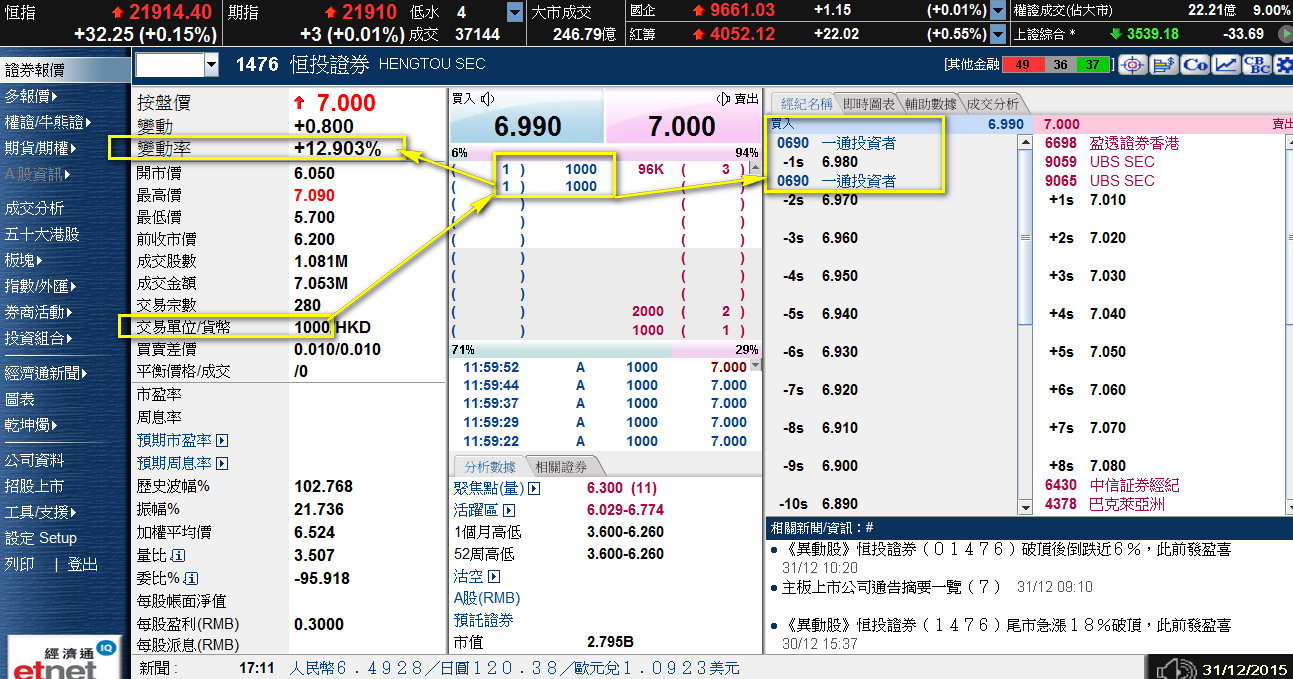Expand the 乾坤燭 menu
Screen dimensions: 1293x679
click(31, 425)
